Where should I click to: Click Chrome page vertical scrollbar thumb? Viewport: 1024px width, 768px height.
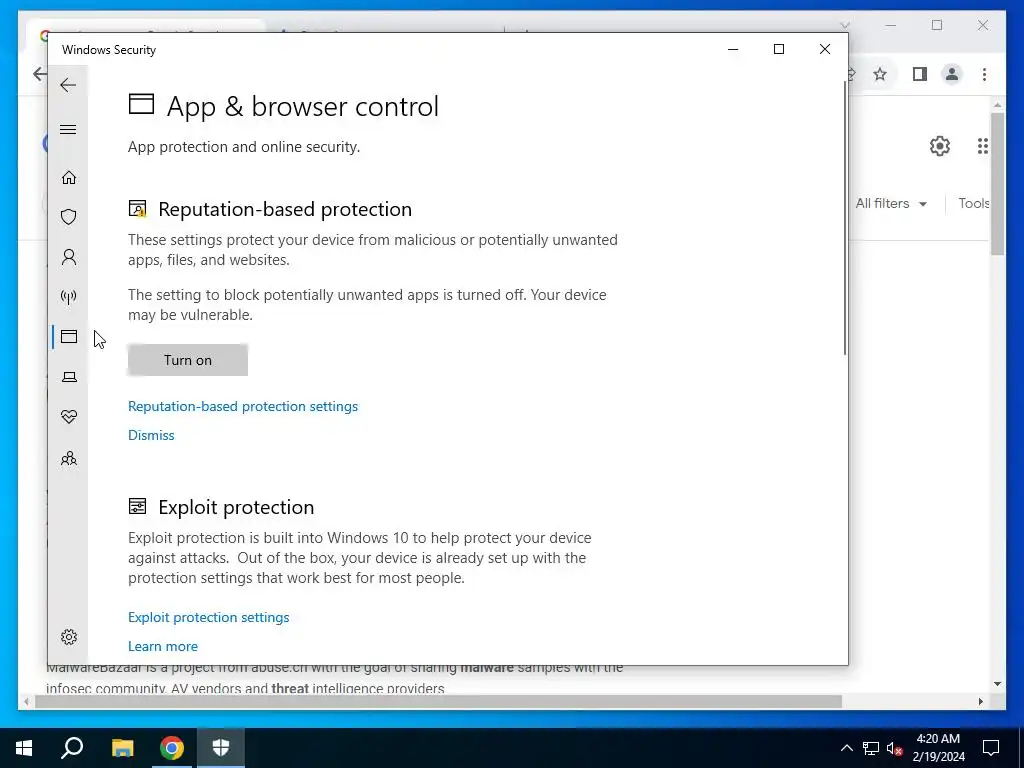(997, 183)
